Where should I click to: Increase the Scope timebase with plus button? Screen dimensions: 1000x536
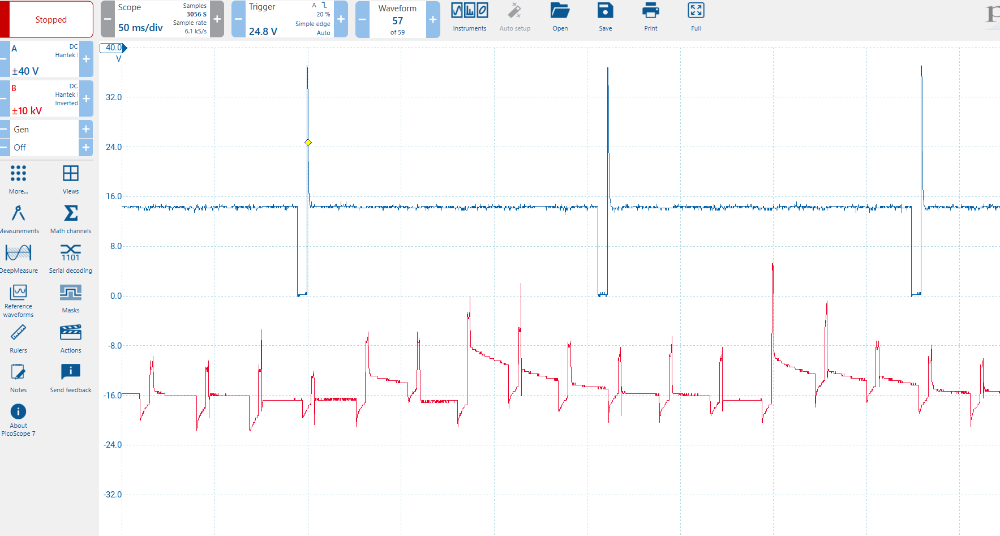(x=216, y=20)
